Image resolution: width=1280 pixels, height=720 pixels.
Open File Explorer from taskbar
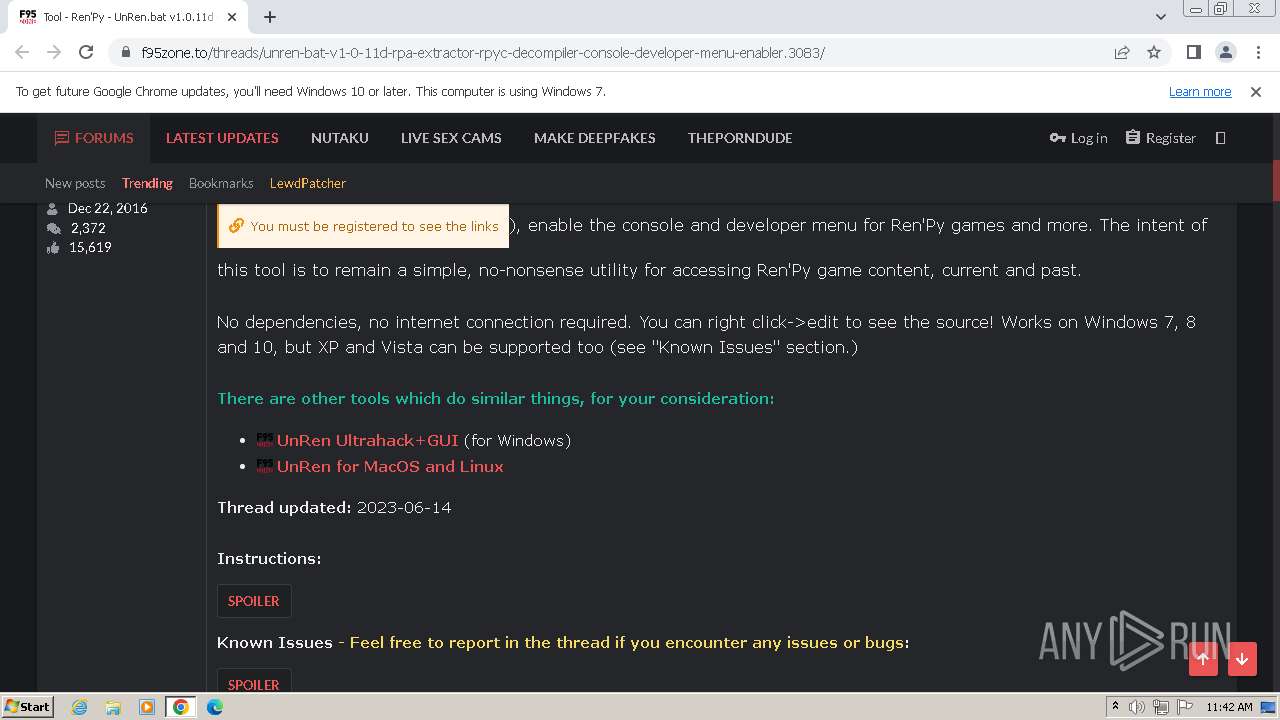[113, 707]
